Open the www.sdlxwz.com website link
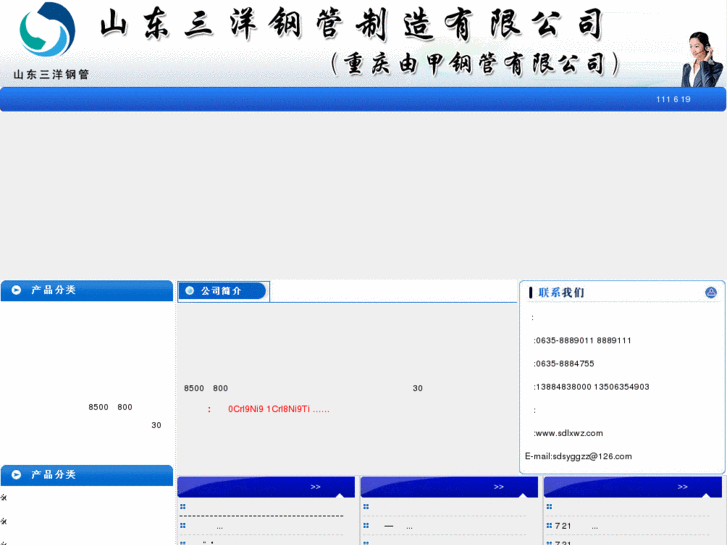Screen dimensions: 727x545 pyautogui.click(x=568, y=433)
